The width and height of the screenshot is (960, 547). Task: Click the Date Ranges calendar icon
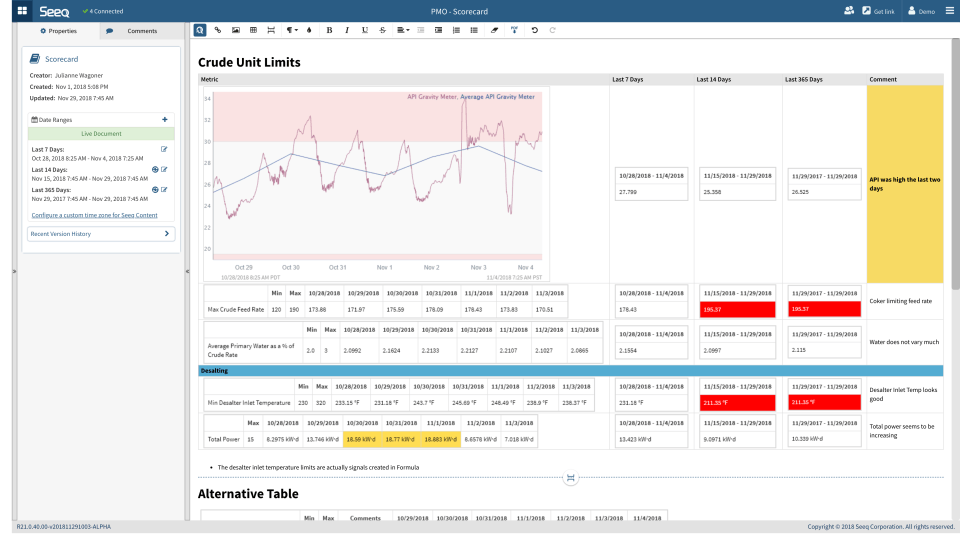click(34, 120)
